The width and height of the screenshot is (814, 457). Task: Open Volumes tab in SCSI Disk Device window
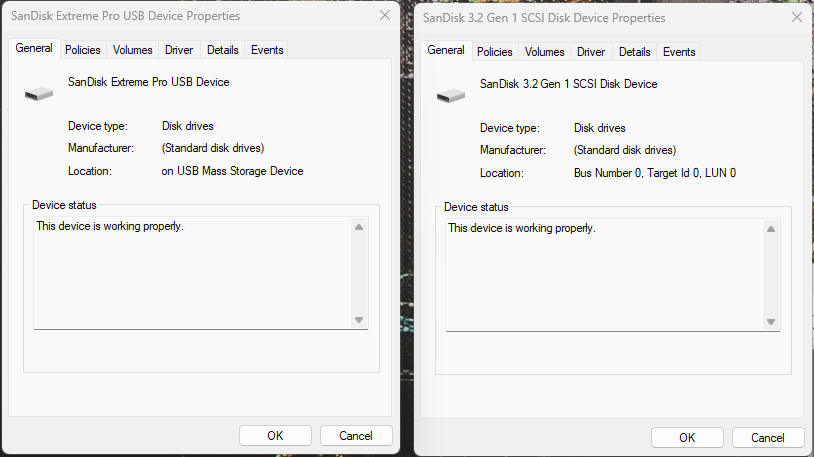[x=545, y=52]
